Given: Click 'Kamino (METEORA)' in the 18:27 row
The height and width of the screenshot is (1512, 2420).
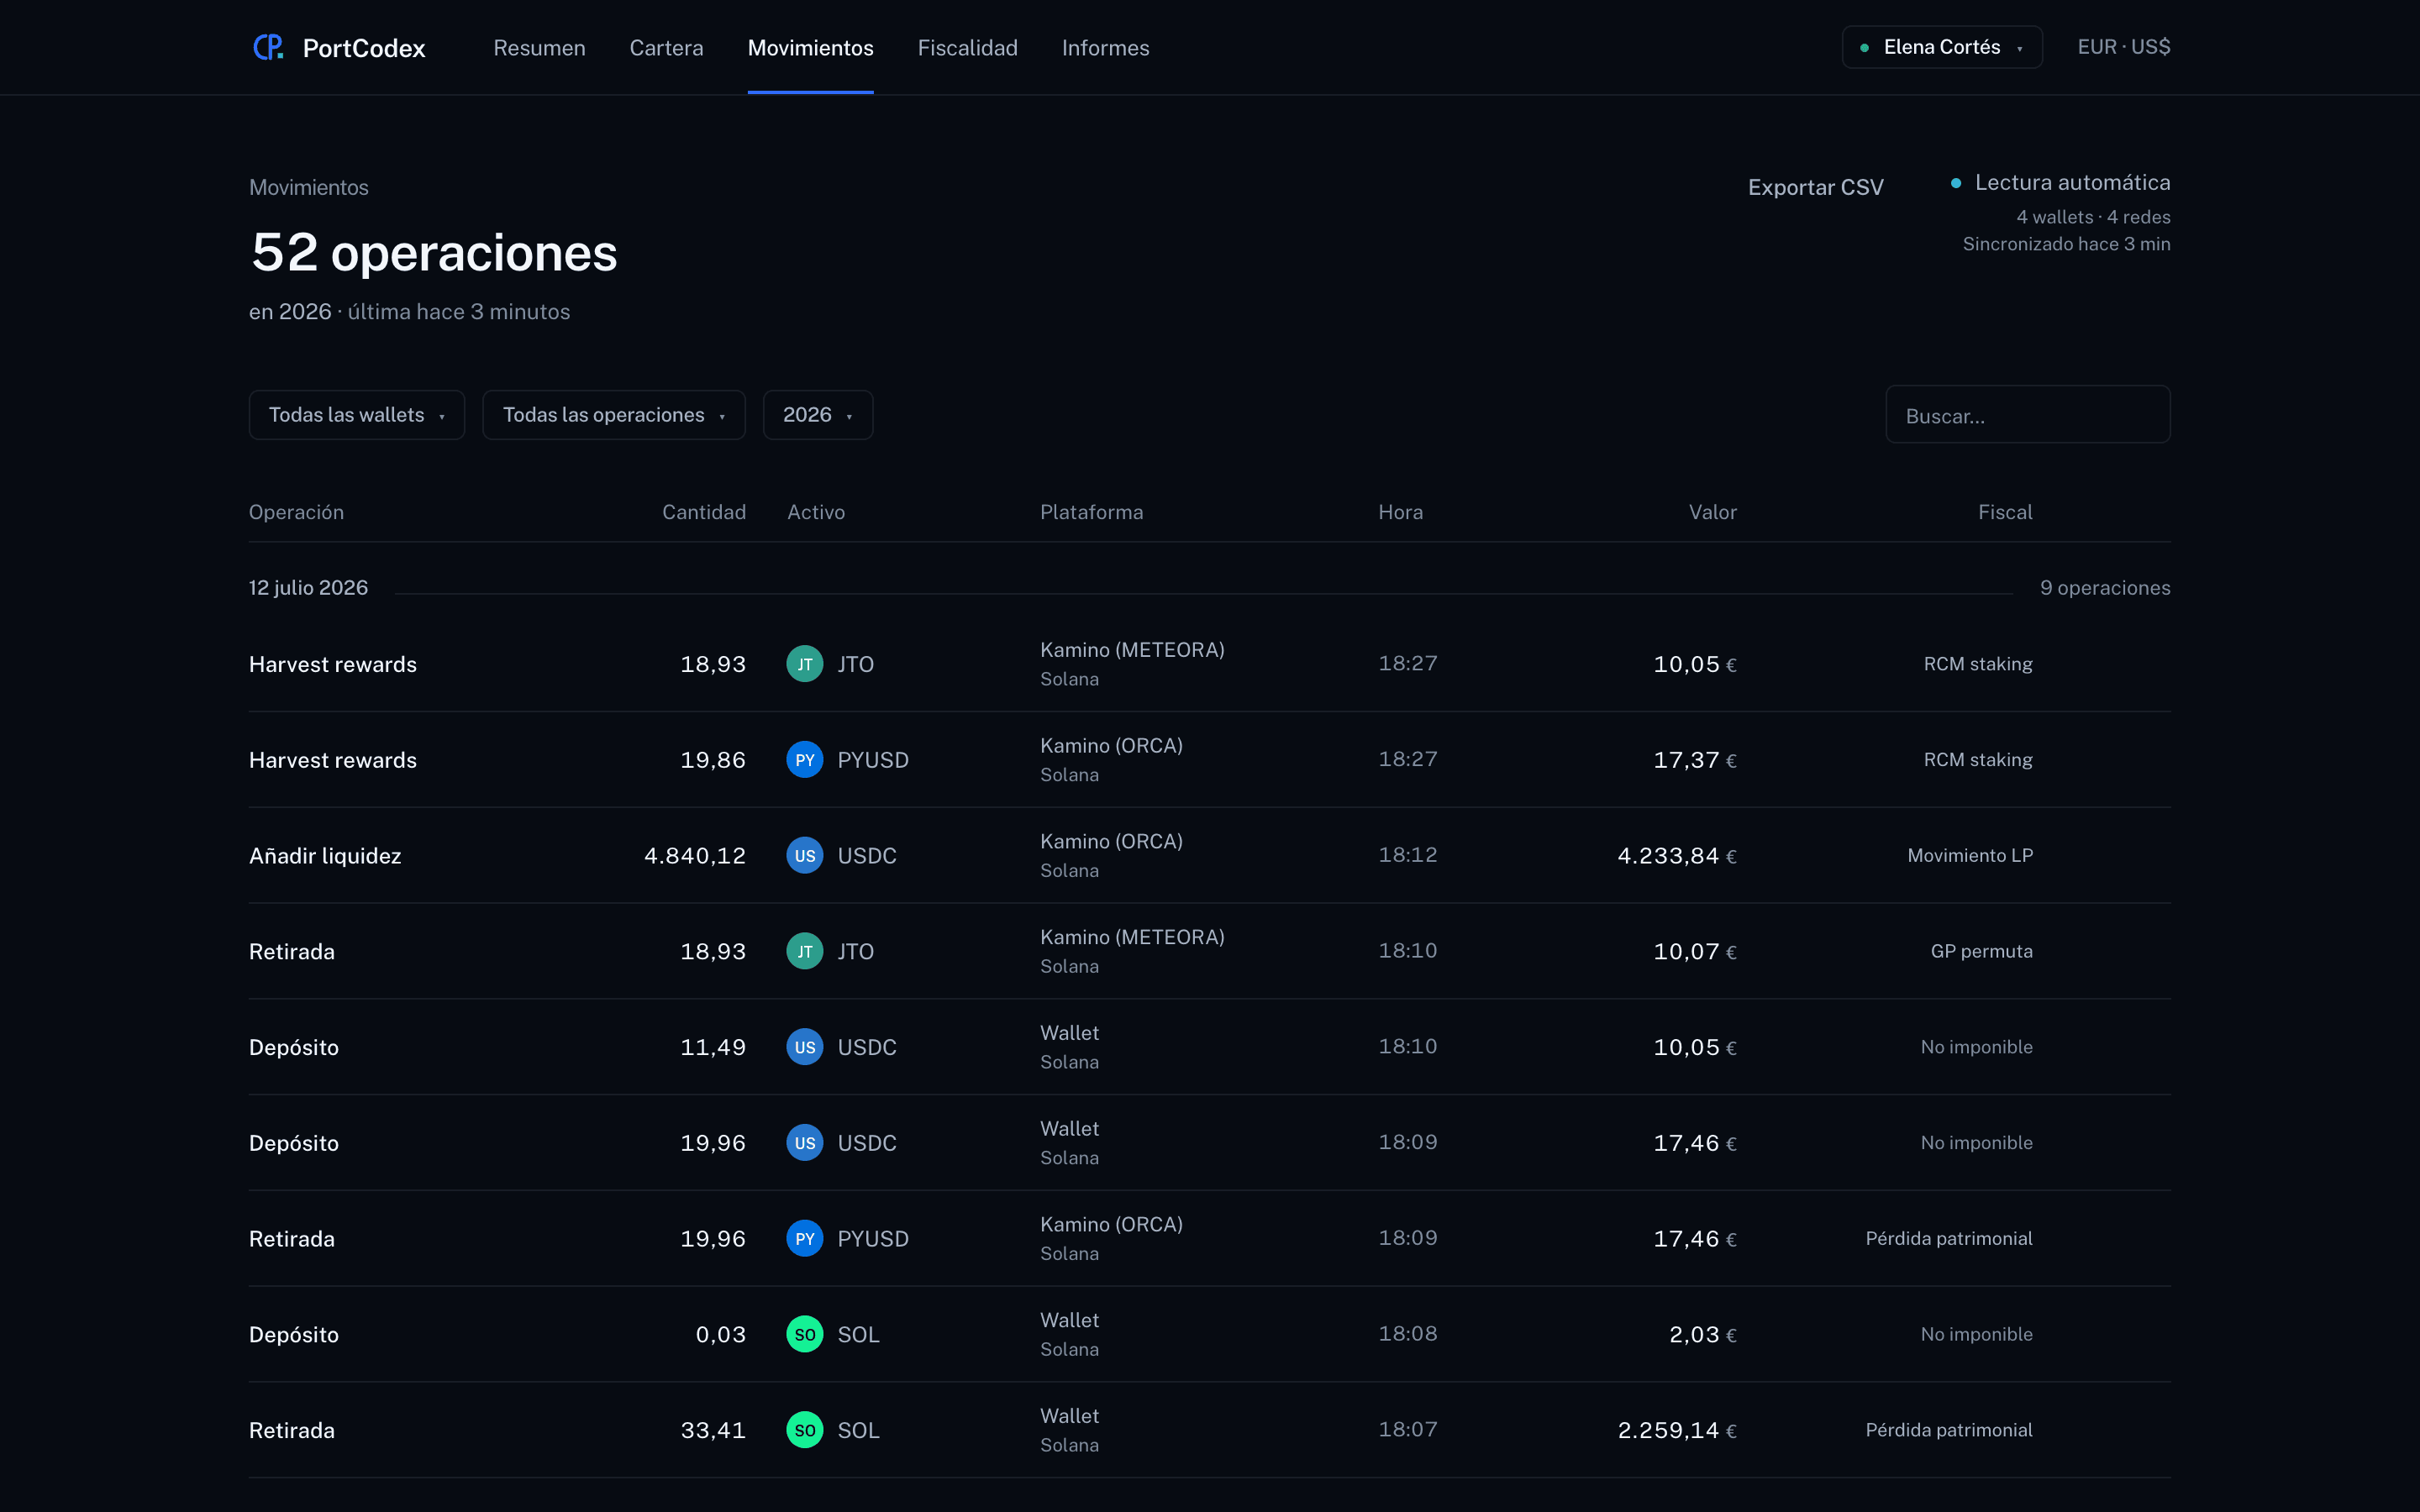Looking at the screenshot, I should (x=1132, y=650).
